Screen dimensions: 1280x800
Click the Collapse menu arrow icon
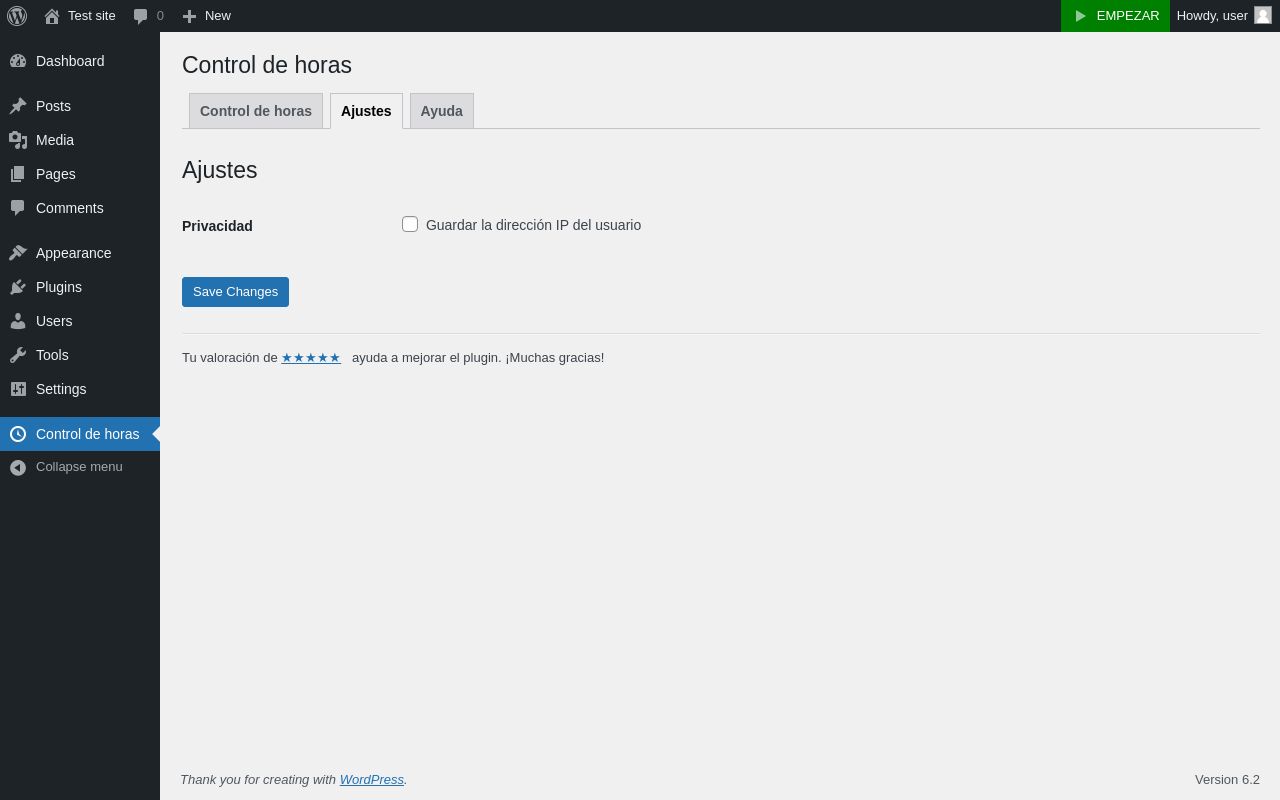(x=18, y=467)
